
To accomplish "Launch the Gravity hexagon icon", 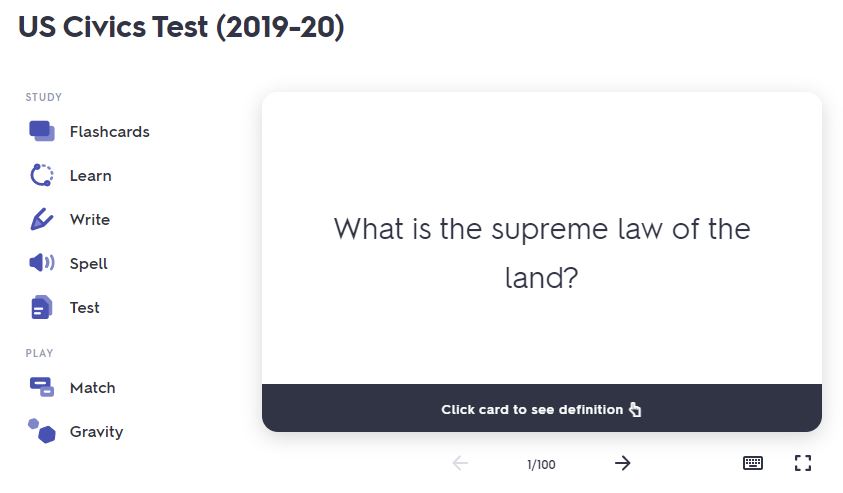I will (42, 431).
